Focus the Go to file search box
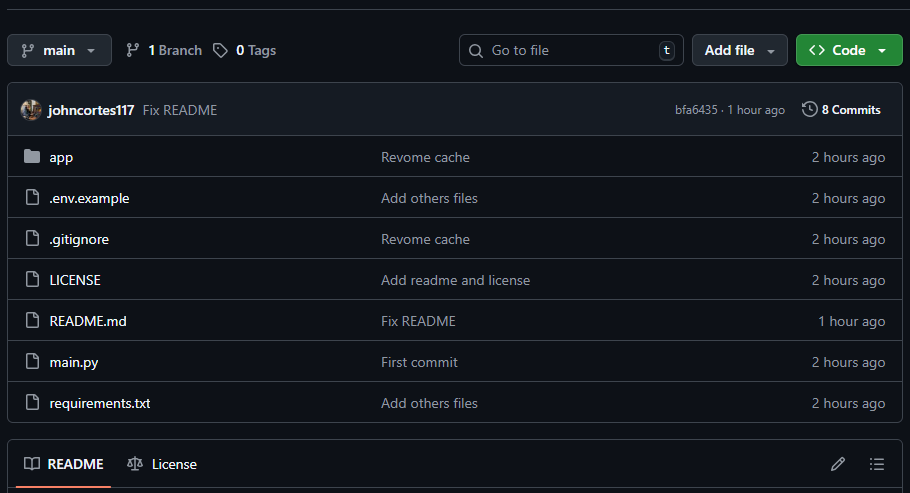The width and height of the screenshot is (910, 493). 570,50
